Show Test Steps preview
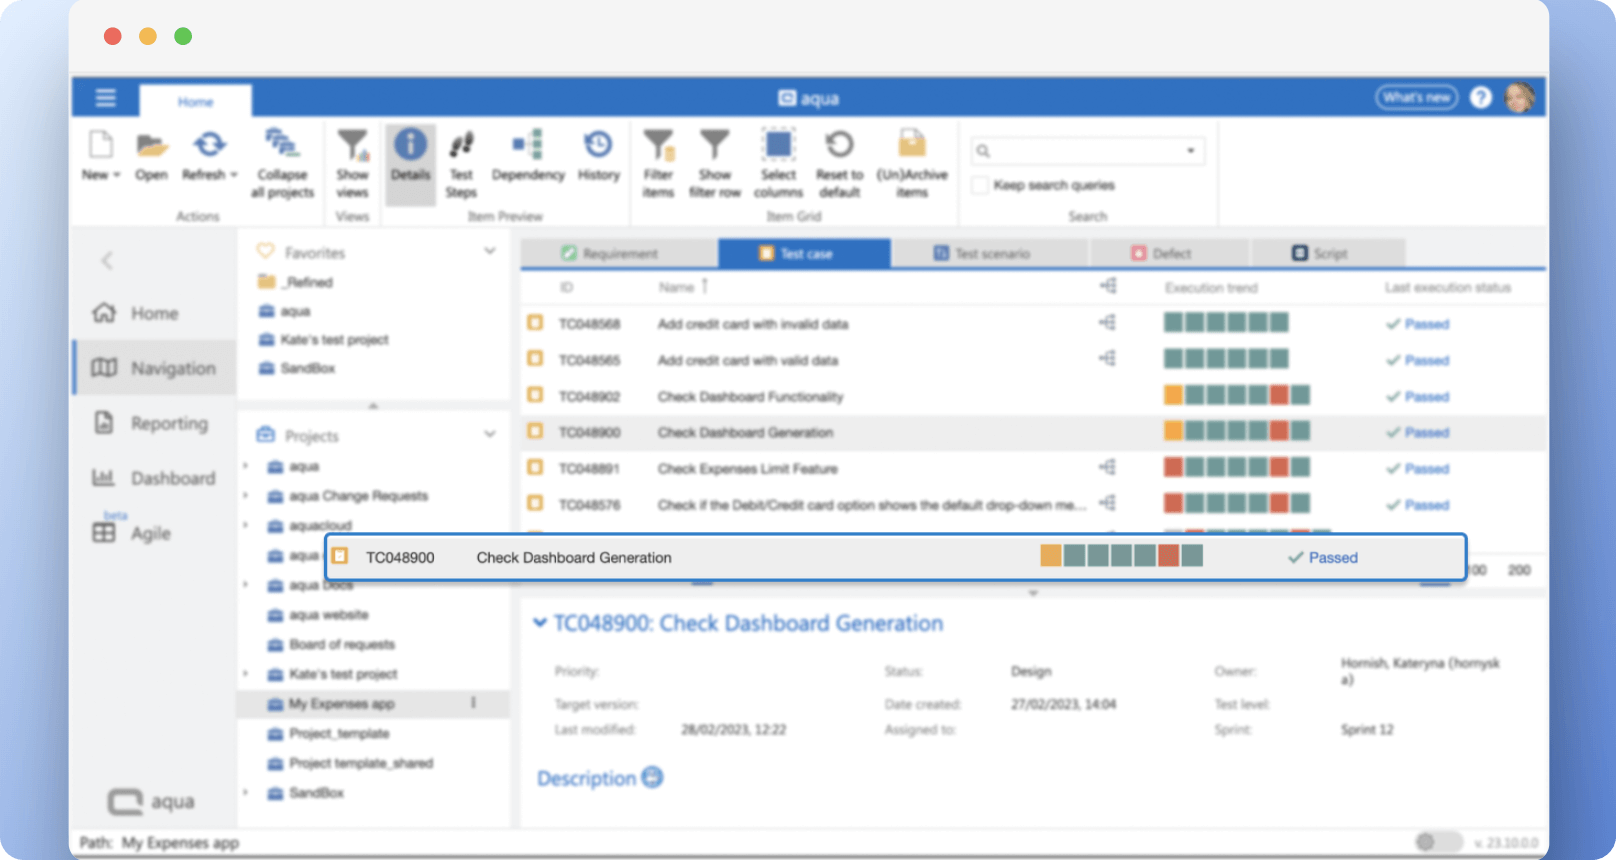This screenshot has height=860, width=1616. click(x=461, y=145)
